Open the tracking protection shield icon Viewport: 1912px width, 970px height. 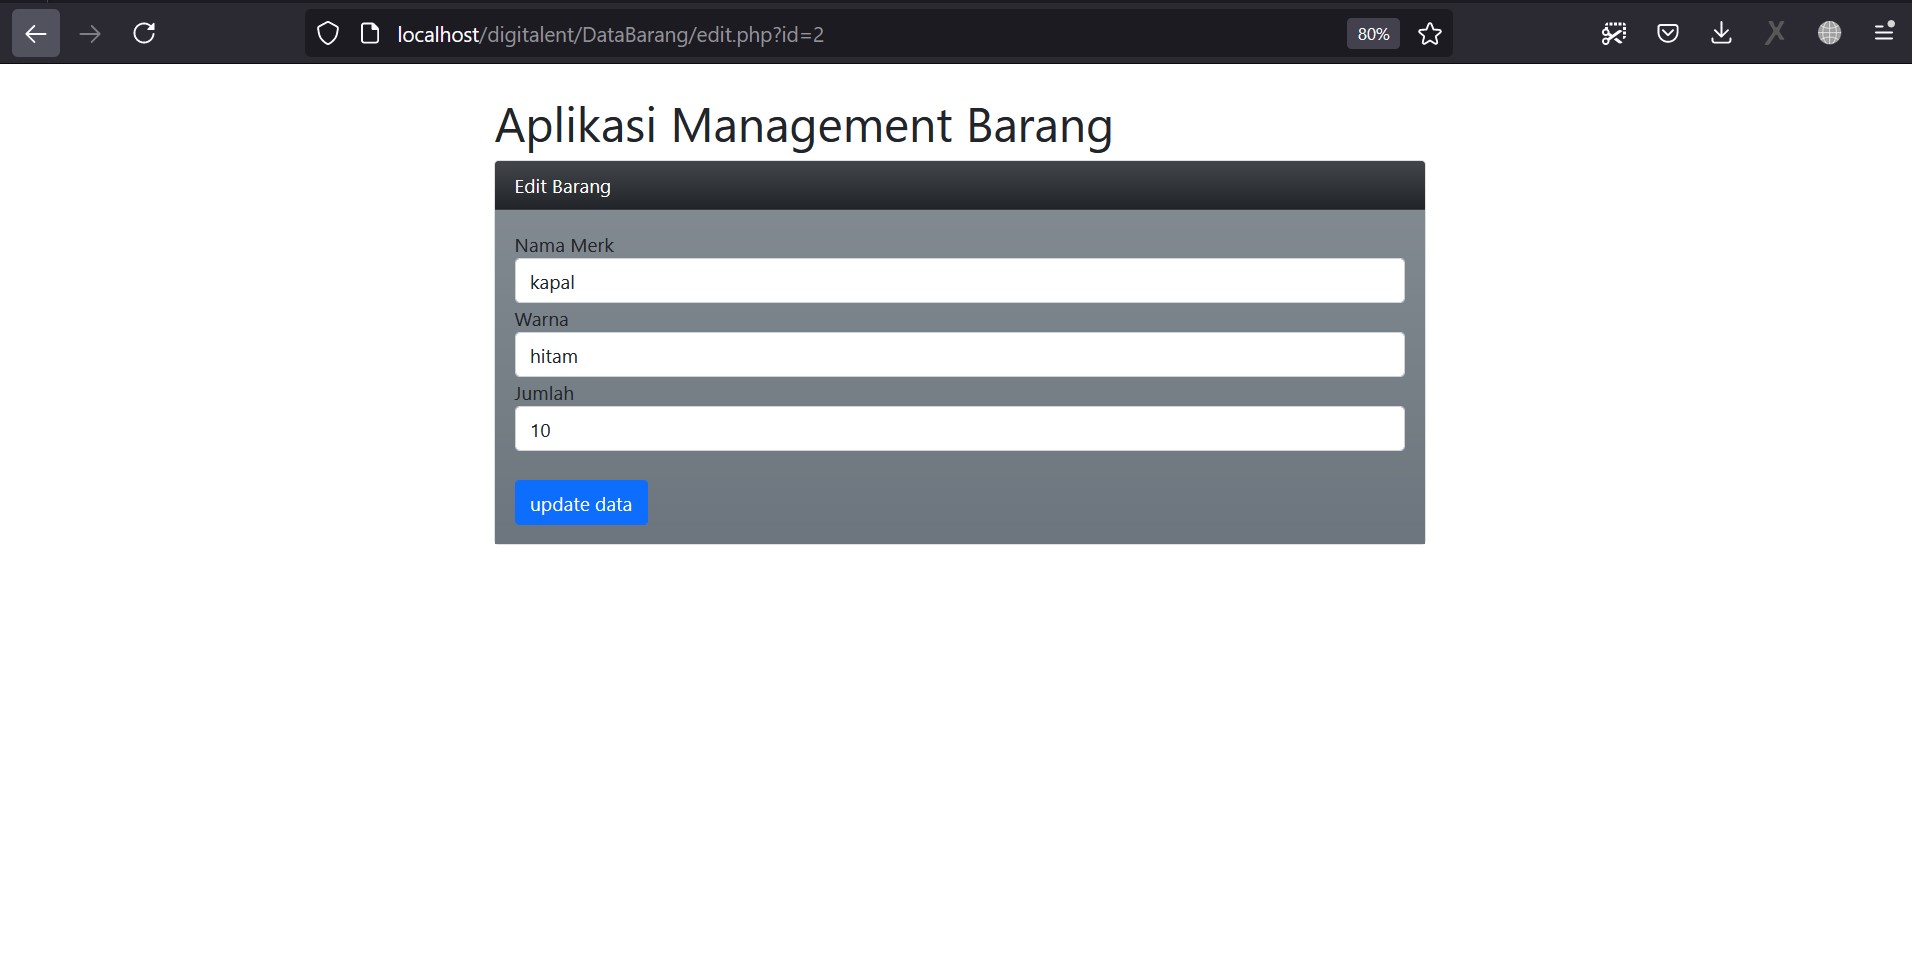(x=328, y=34)
